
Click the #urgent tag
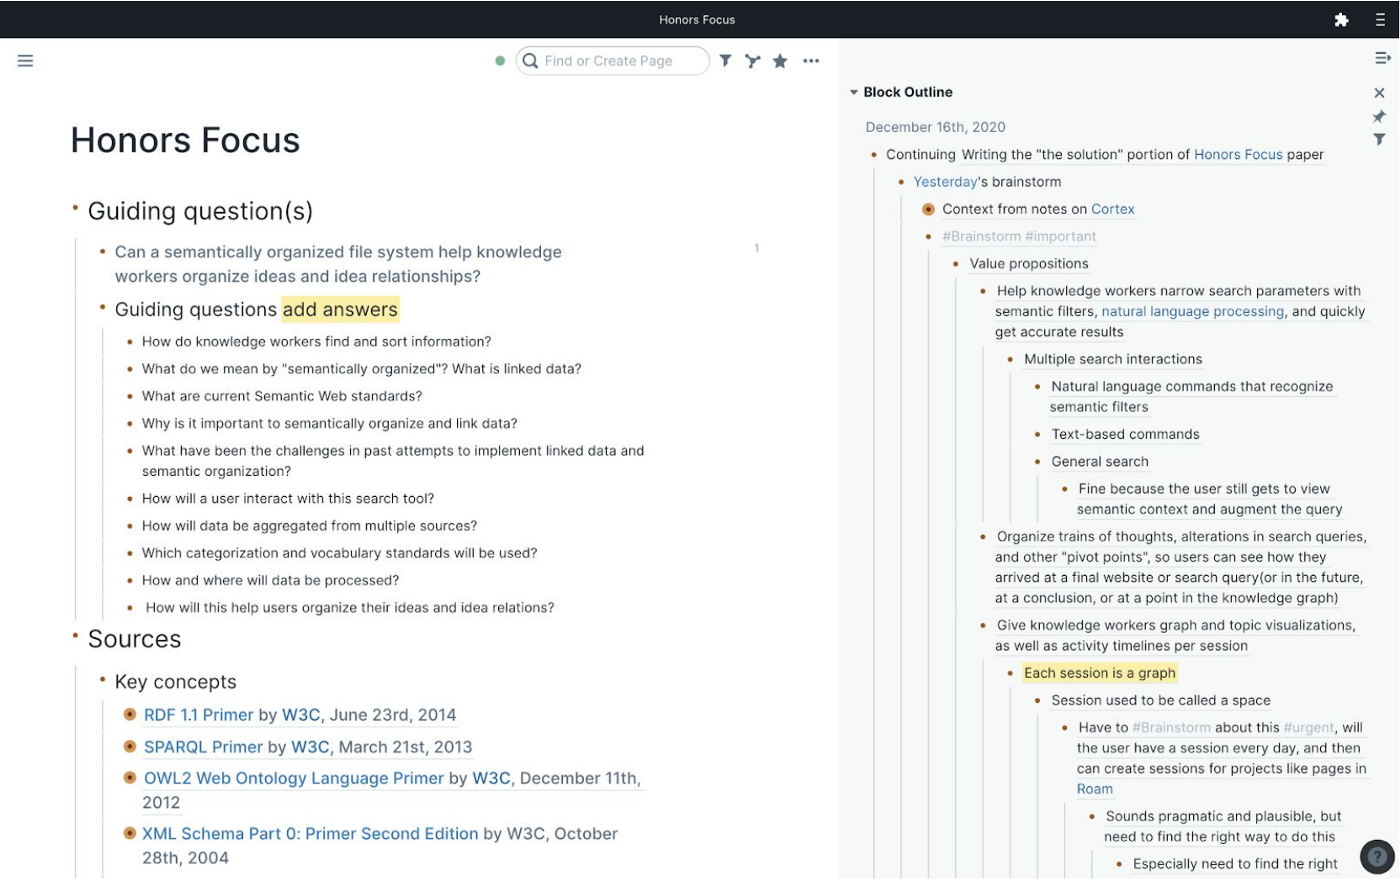point(1309,728)
